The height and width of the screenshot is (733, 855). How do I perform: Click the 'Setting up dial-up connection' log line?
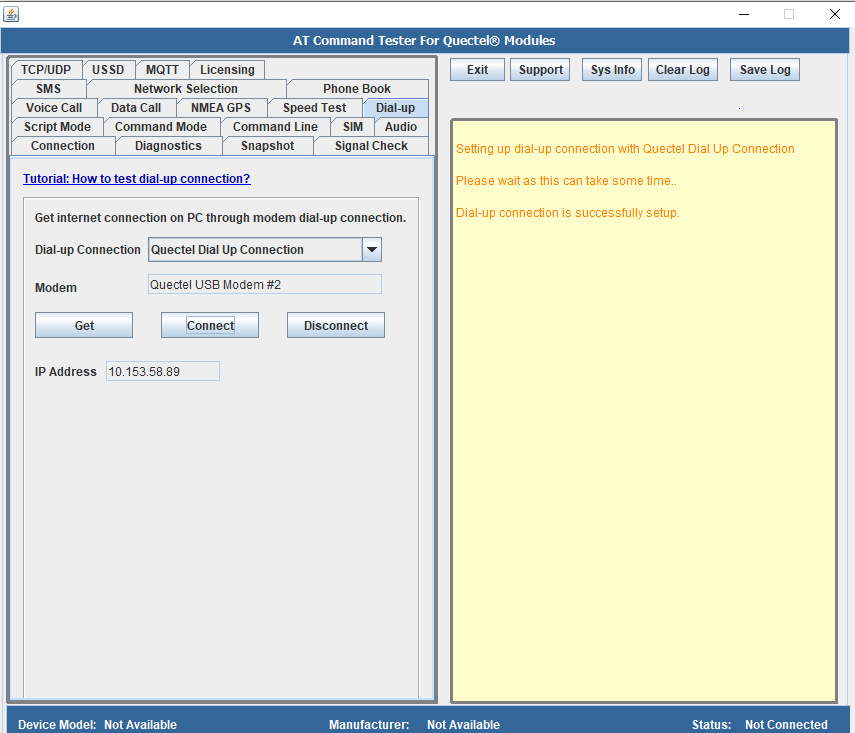[625, 149]
